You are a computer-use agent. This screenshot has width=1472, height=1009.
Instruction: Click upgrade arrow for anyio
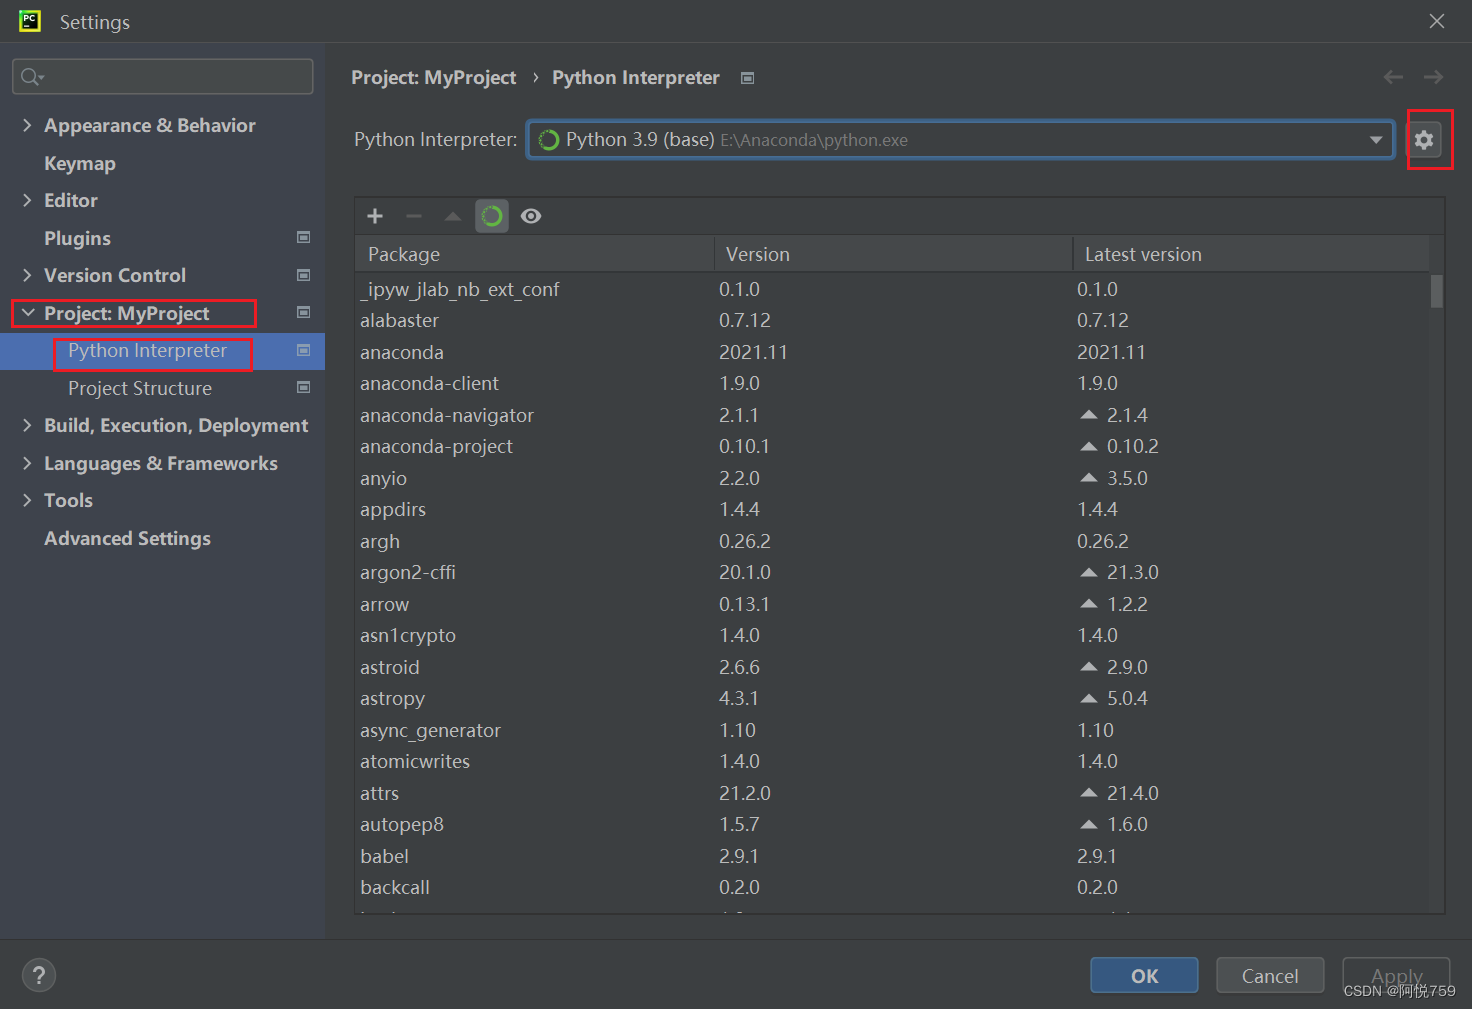pyautogui.click(x=1089, y=477)
